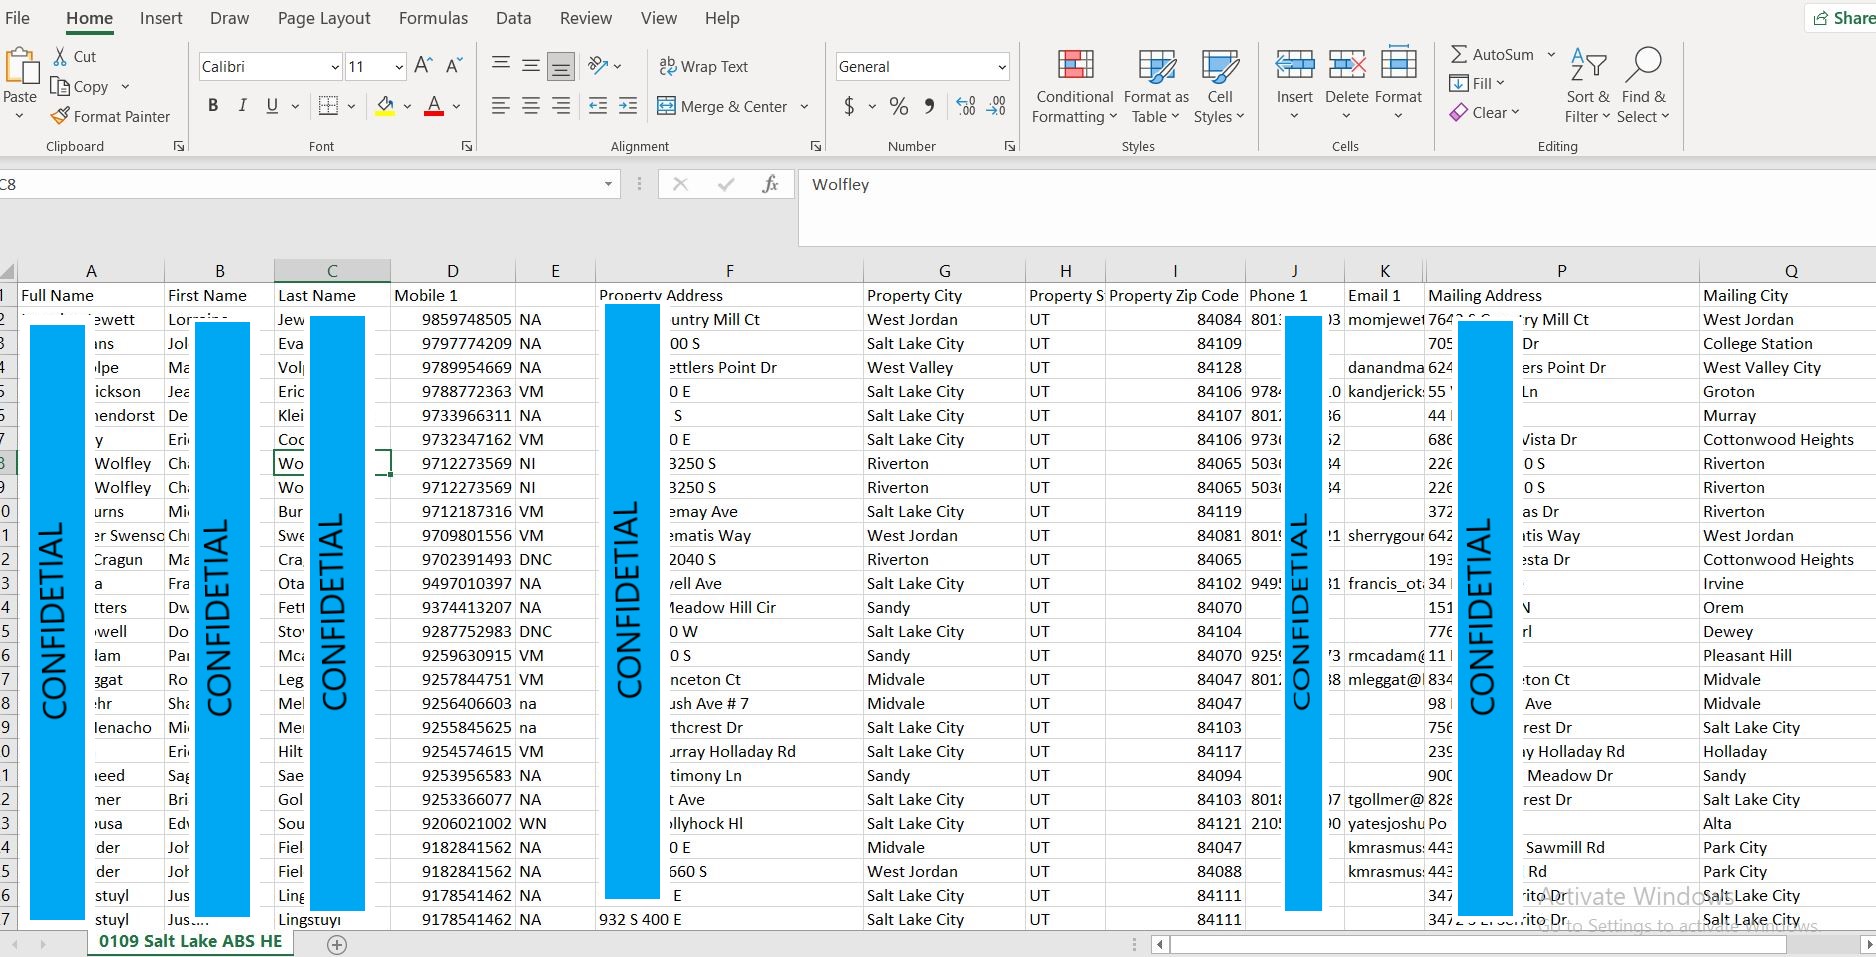Open Sort & Filter options
Viewport: 1876px width, 957px height.
(1588, 87)
